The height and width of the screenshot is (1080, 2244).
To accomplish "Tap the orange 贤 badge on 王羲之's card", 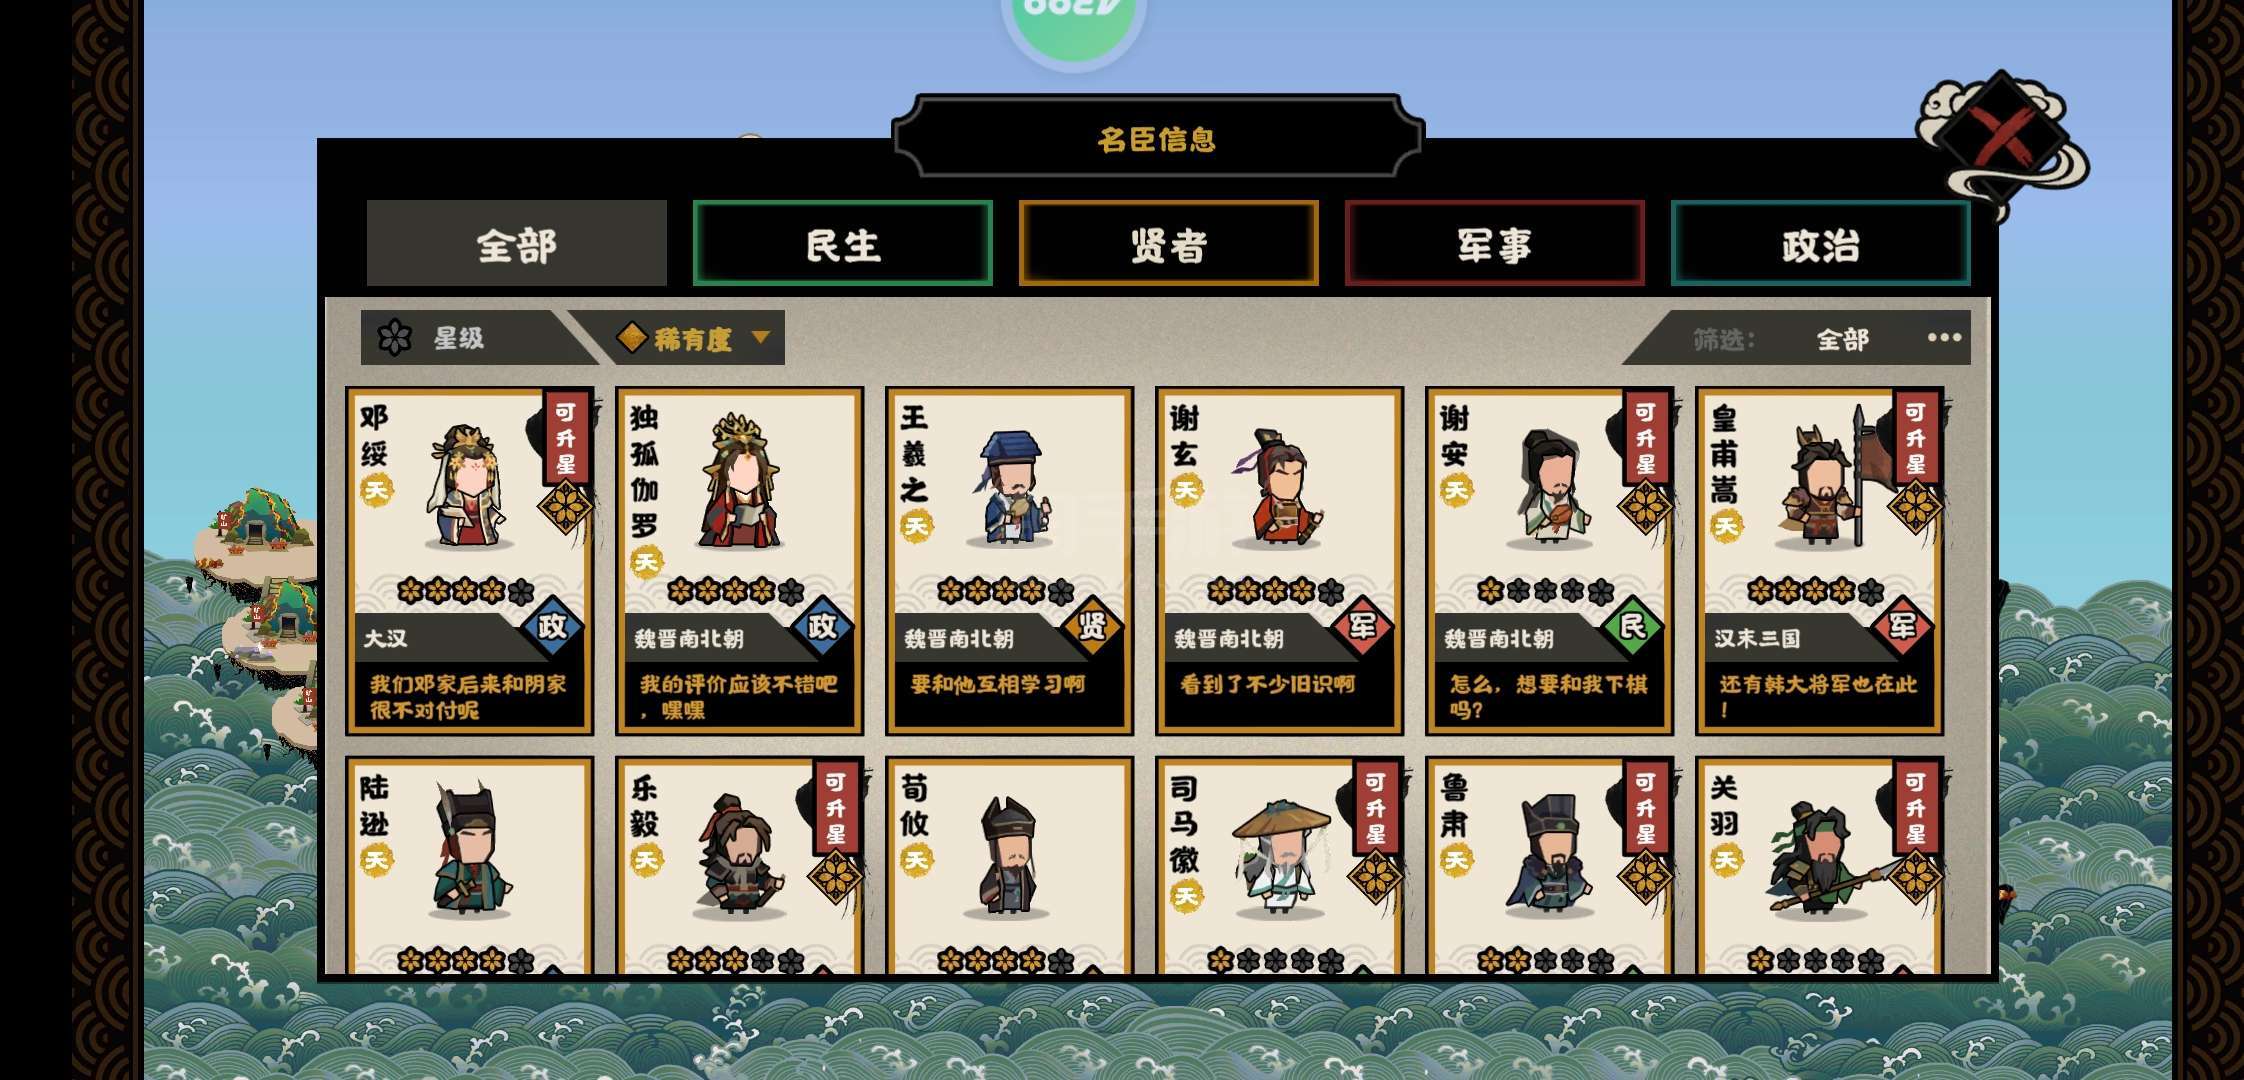I will 1092,627.
